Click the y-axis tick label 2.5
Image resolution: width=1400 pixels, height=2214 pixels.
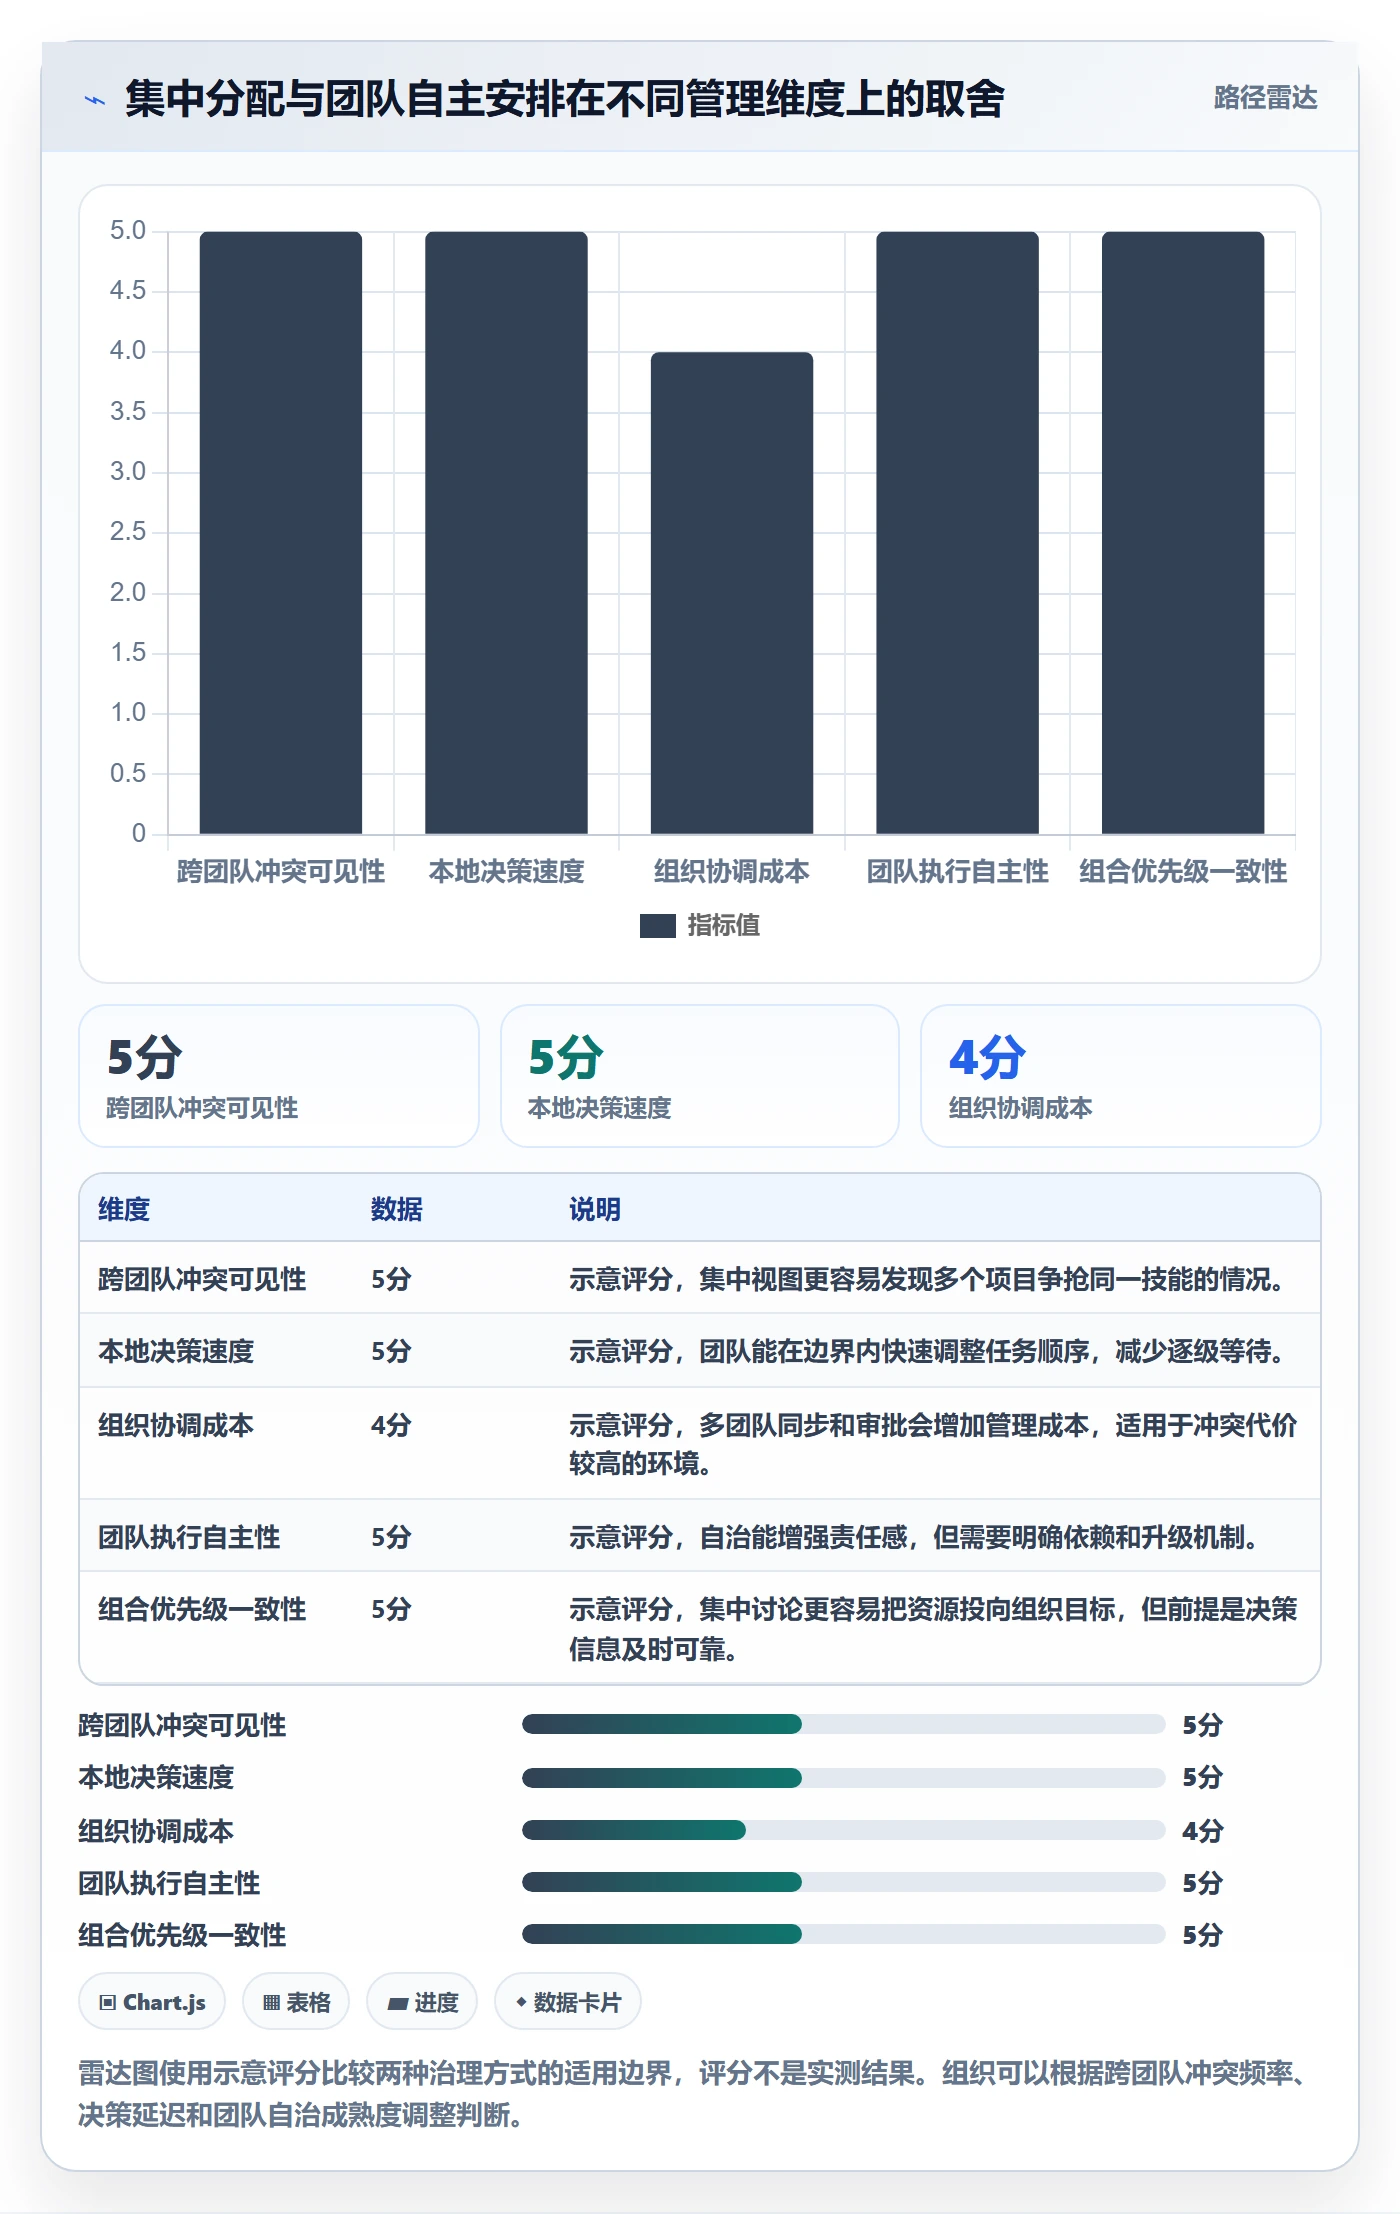coord(128,532)
